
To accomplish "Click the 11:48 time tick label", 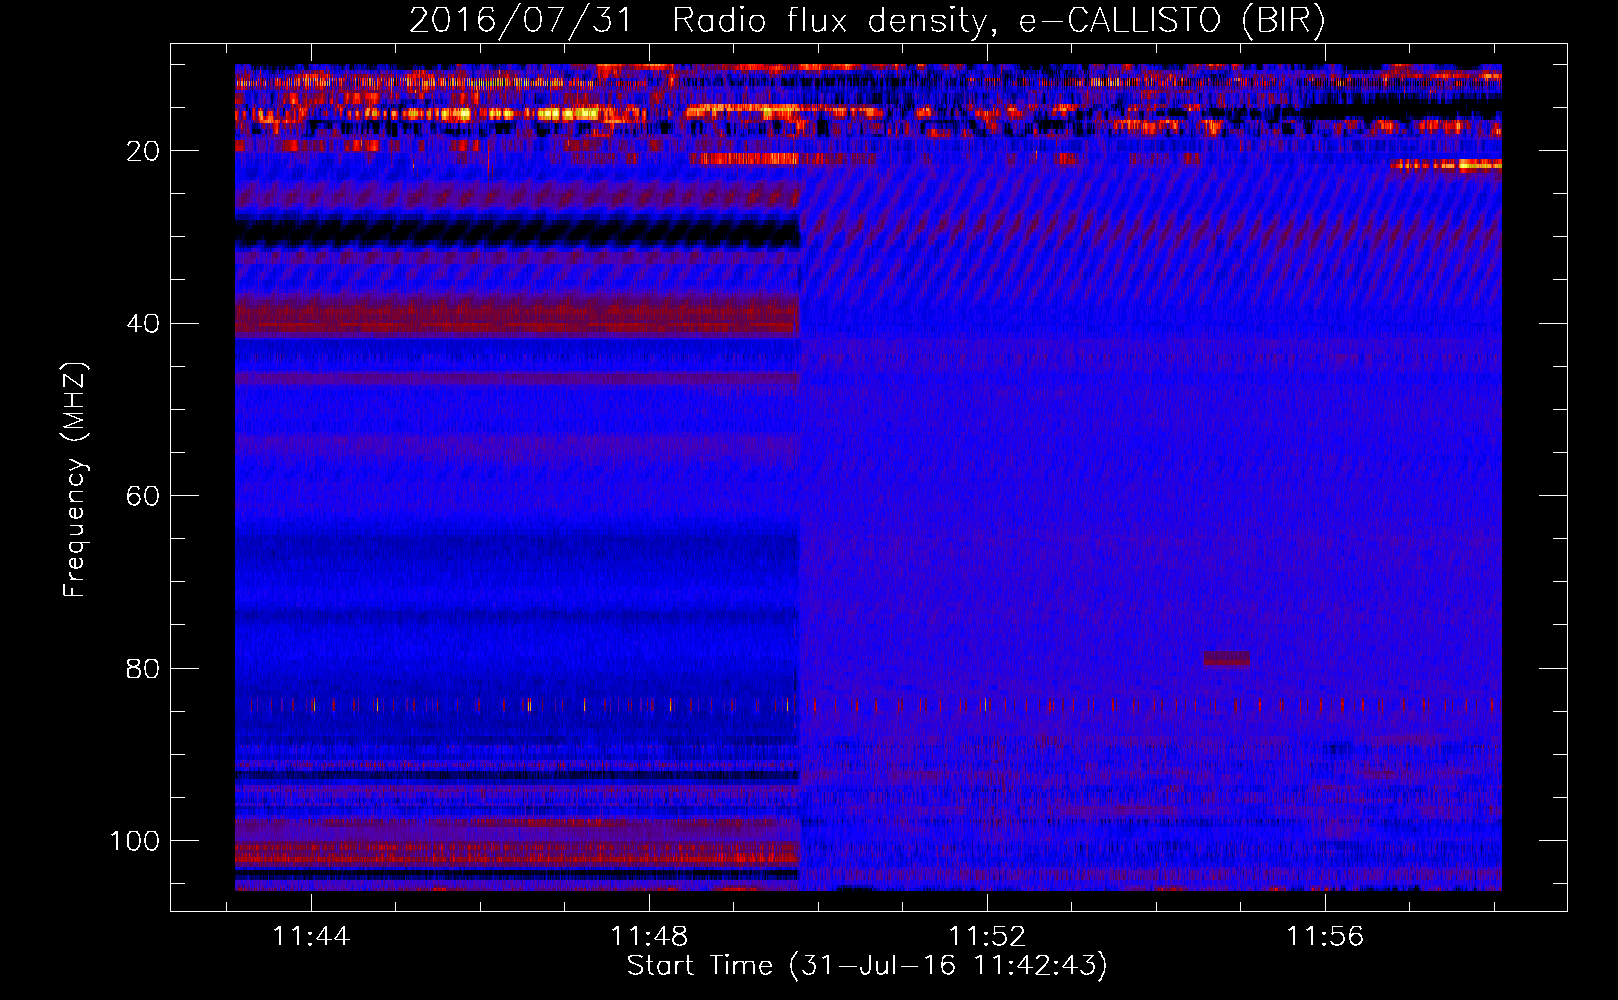I will point(649,936).
